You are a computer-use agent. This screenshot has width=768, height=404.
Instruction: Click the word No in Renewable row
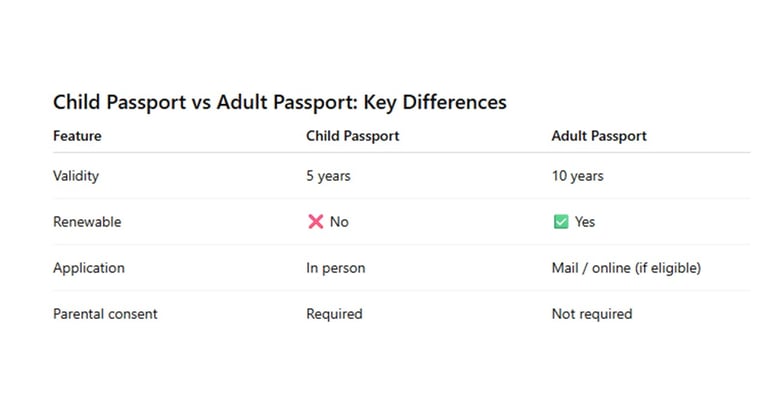pyautogui.click(x=339, y=222)
